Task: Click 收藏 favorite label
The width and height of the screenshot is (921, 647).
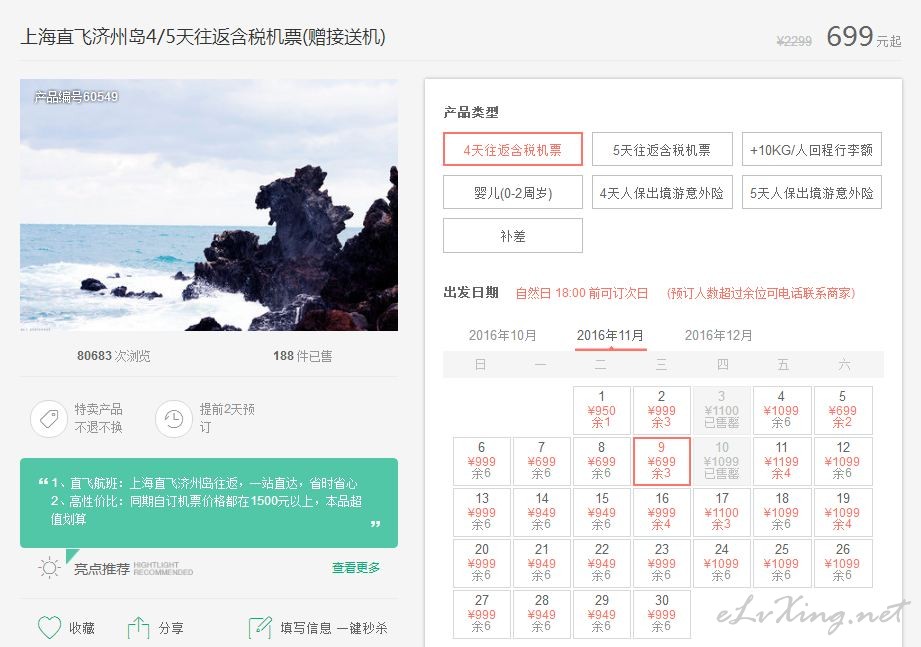Action: point(82,628)
